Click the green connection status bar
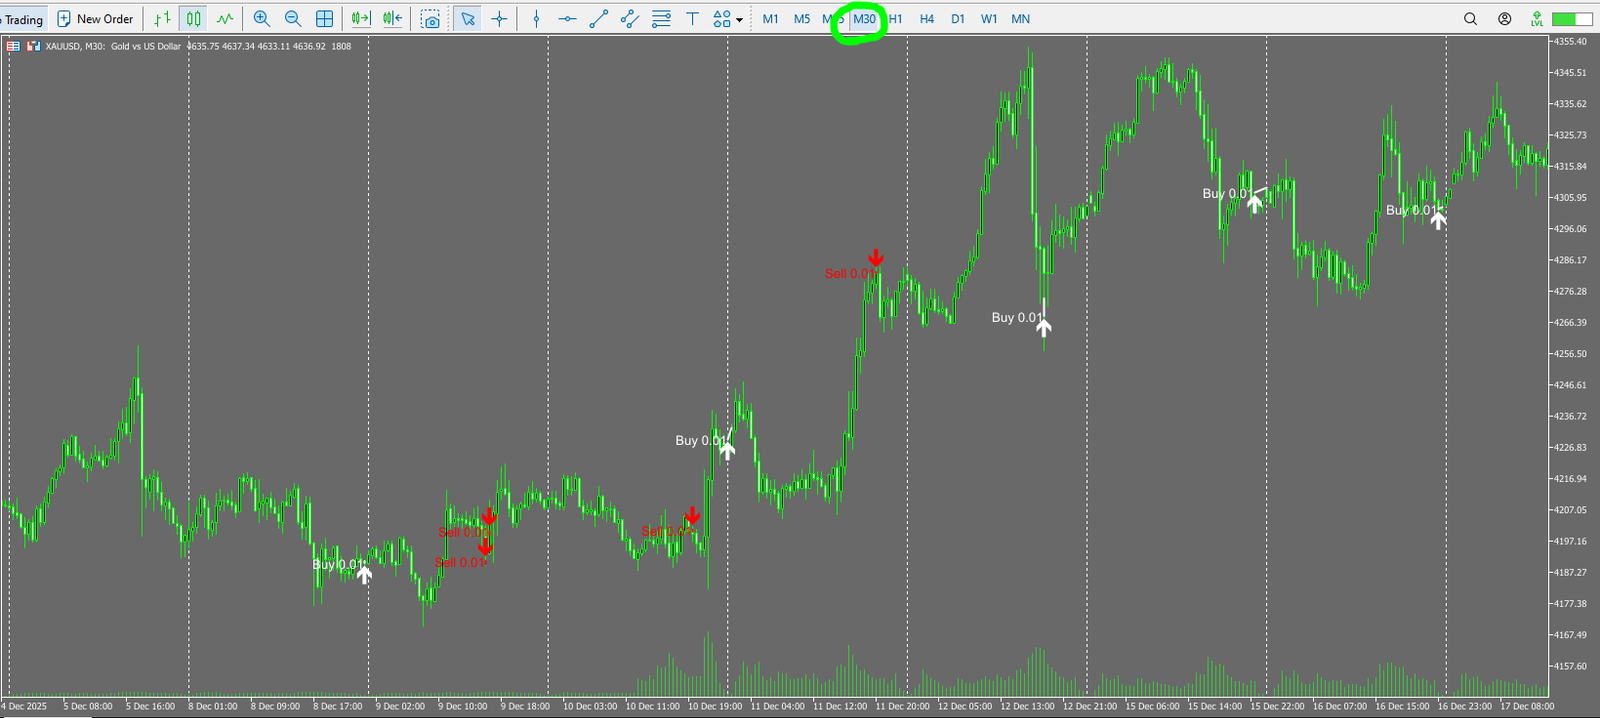The height and width of the screenshot is (718, 1600). point(1571,19)
